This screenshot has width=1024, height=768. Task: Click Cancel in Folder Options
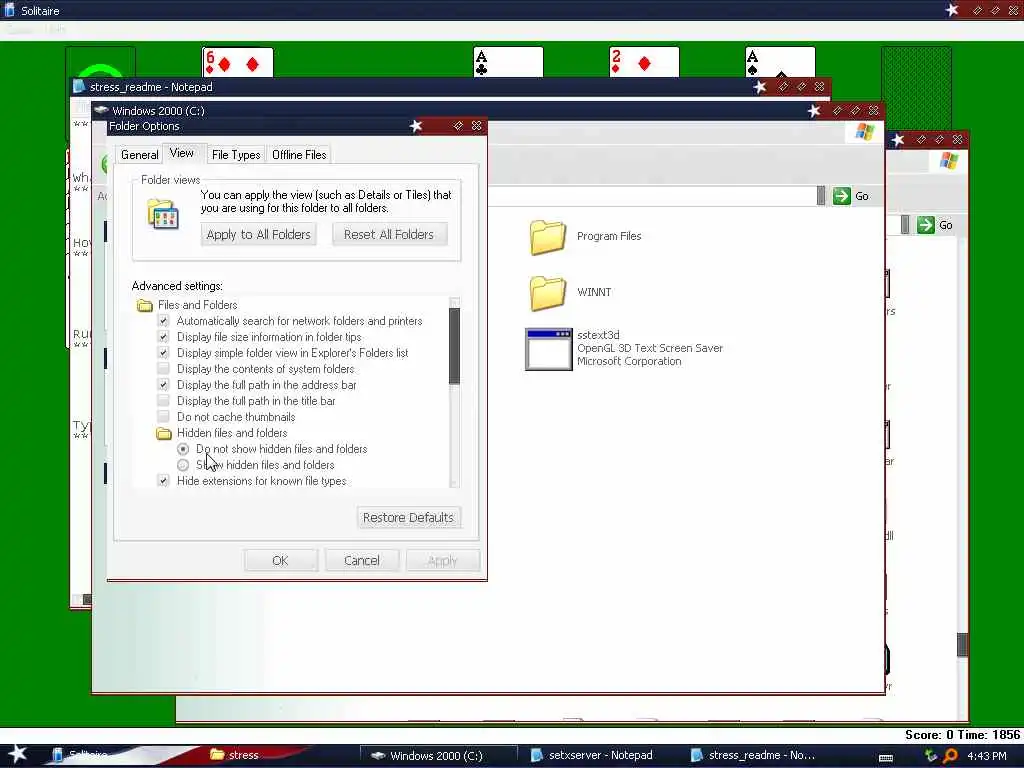coord(362,560)
